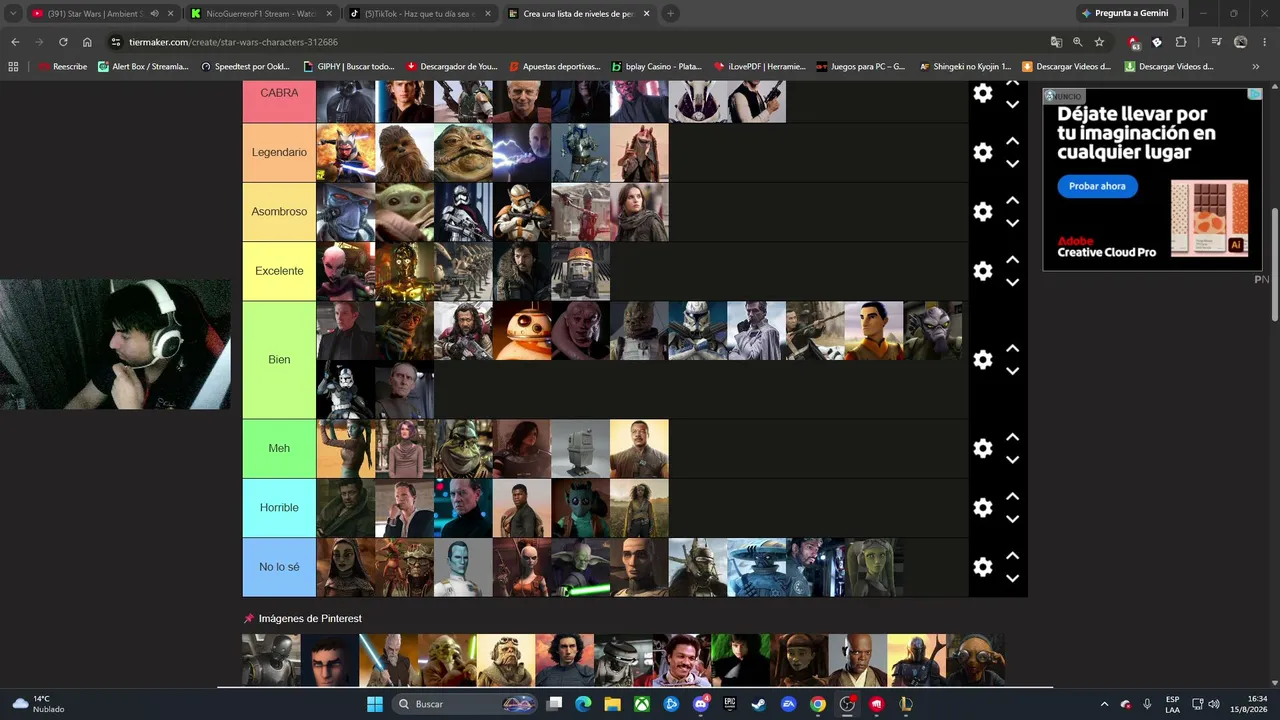Select the Horrible tier label

[279, 508]
